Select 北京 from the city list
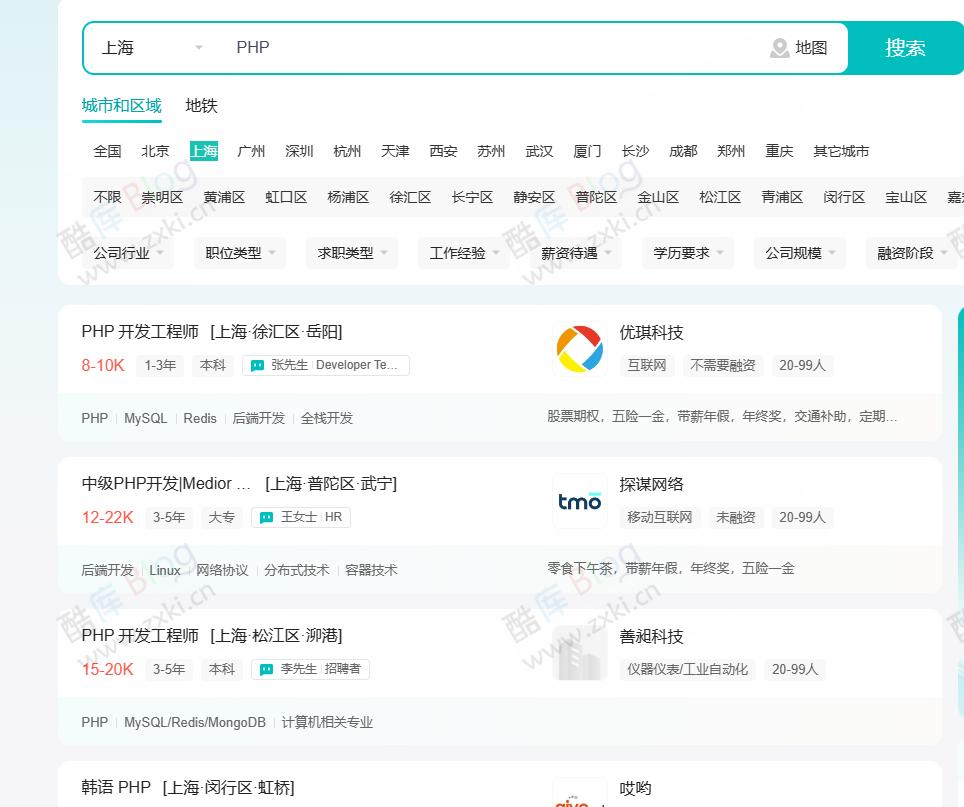The image size is (964, 807). pos(155,151)
